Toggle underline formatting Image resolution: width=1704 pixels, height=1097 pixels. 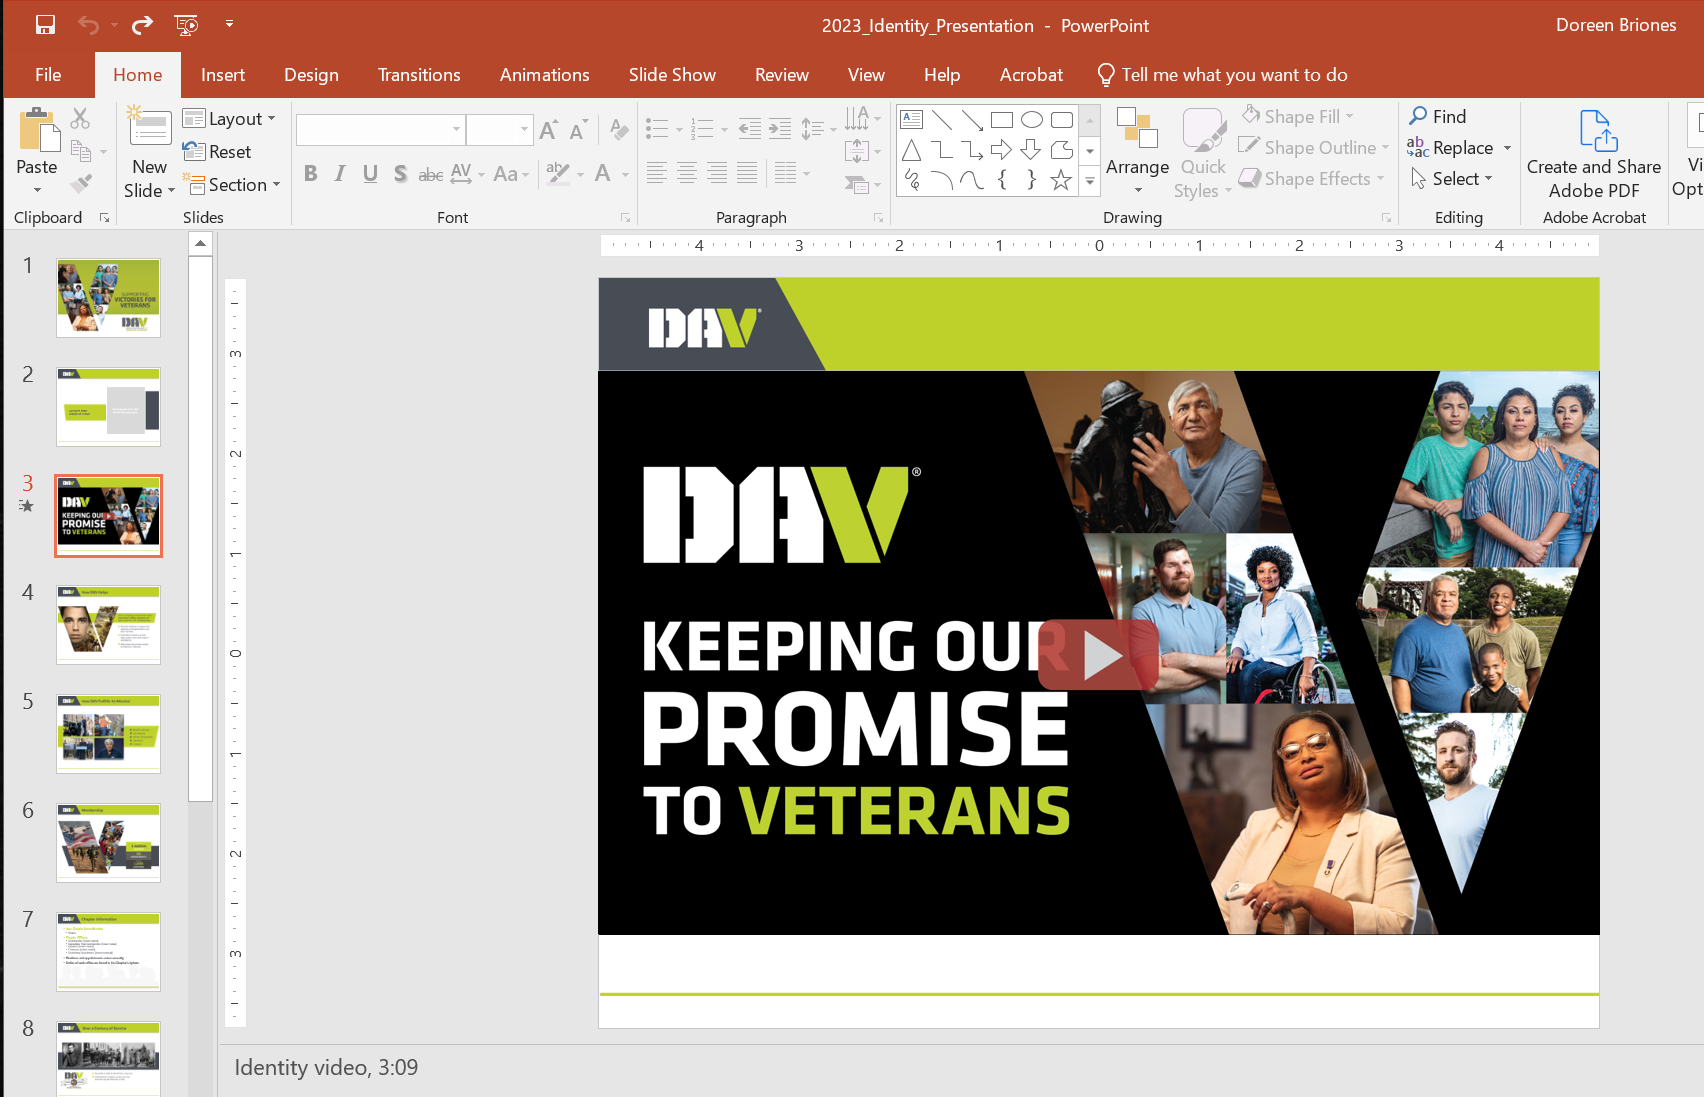tap(369, 173)
